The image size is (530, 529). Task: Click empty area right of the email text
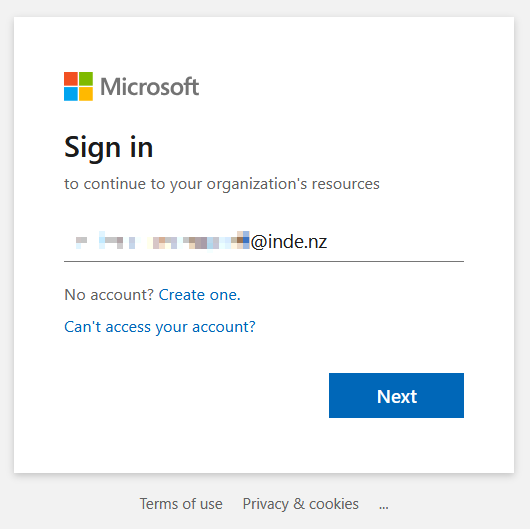tap(395, 242)
